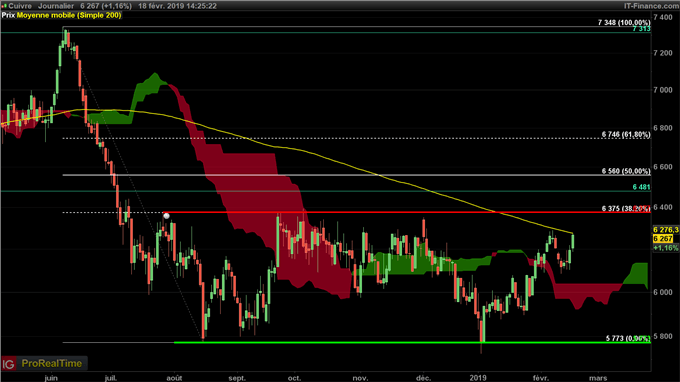
Task: Click the green 7 313 level tag
Action: click(x=641, y=29)
